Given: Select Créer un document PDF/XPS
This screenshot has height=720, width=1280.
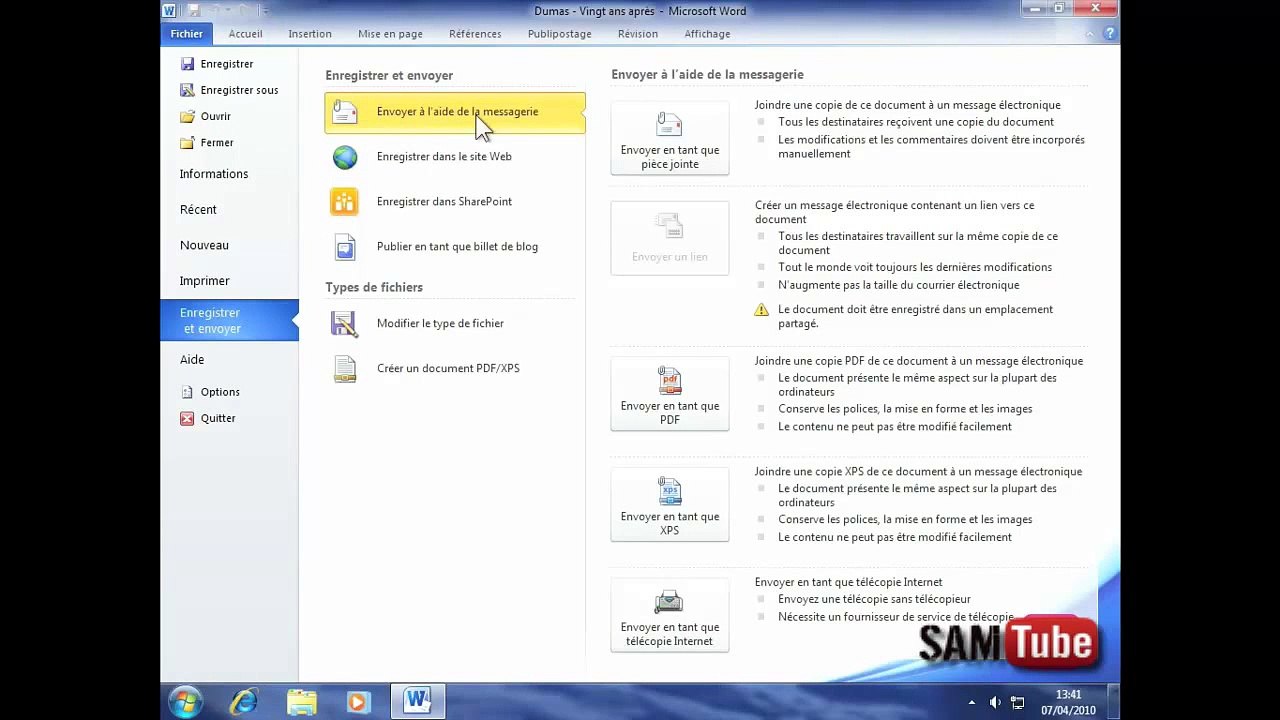Looking at the screenshot, I should pyautogui.click(x=455, y=369).
